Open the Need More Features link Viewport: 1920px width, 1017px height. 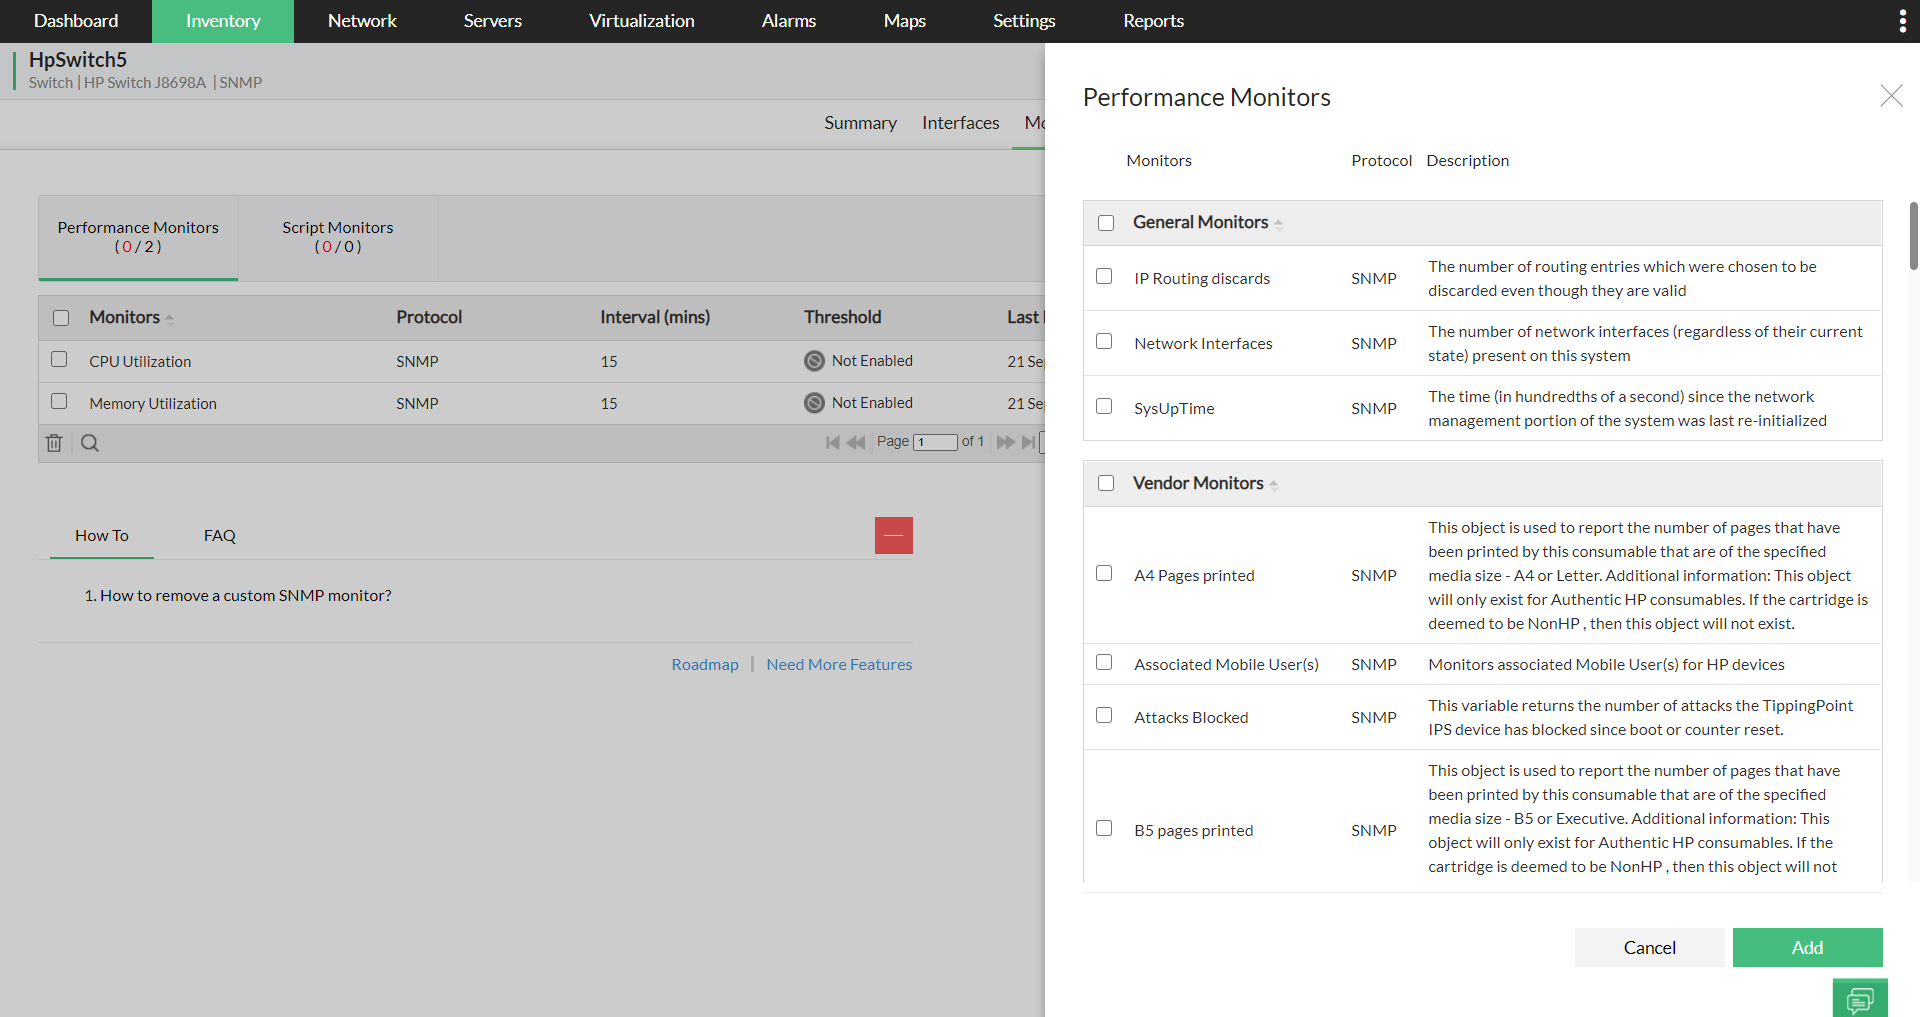coord(839,664)
